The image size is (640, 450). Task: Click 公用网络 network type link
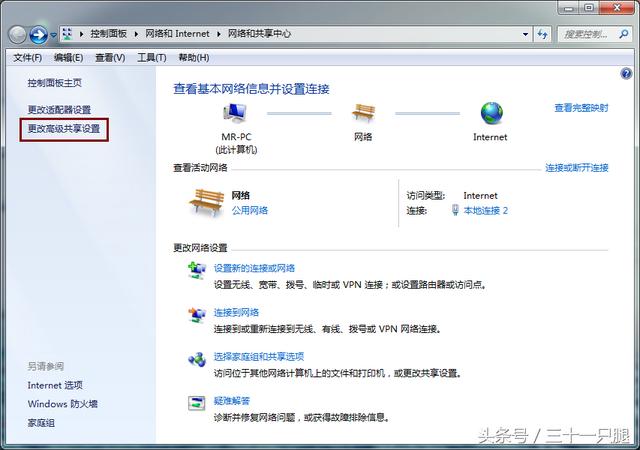[250, 210]
